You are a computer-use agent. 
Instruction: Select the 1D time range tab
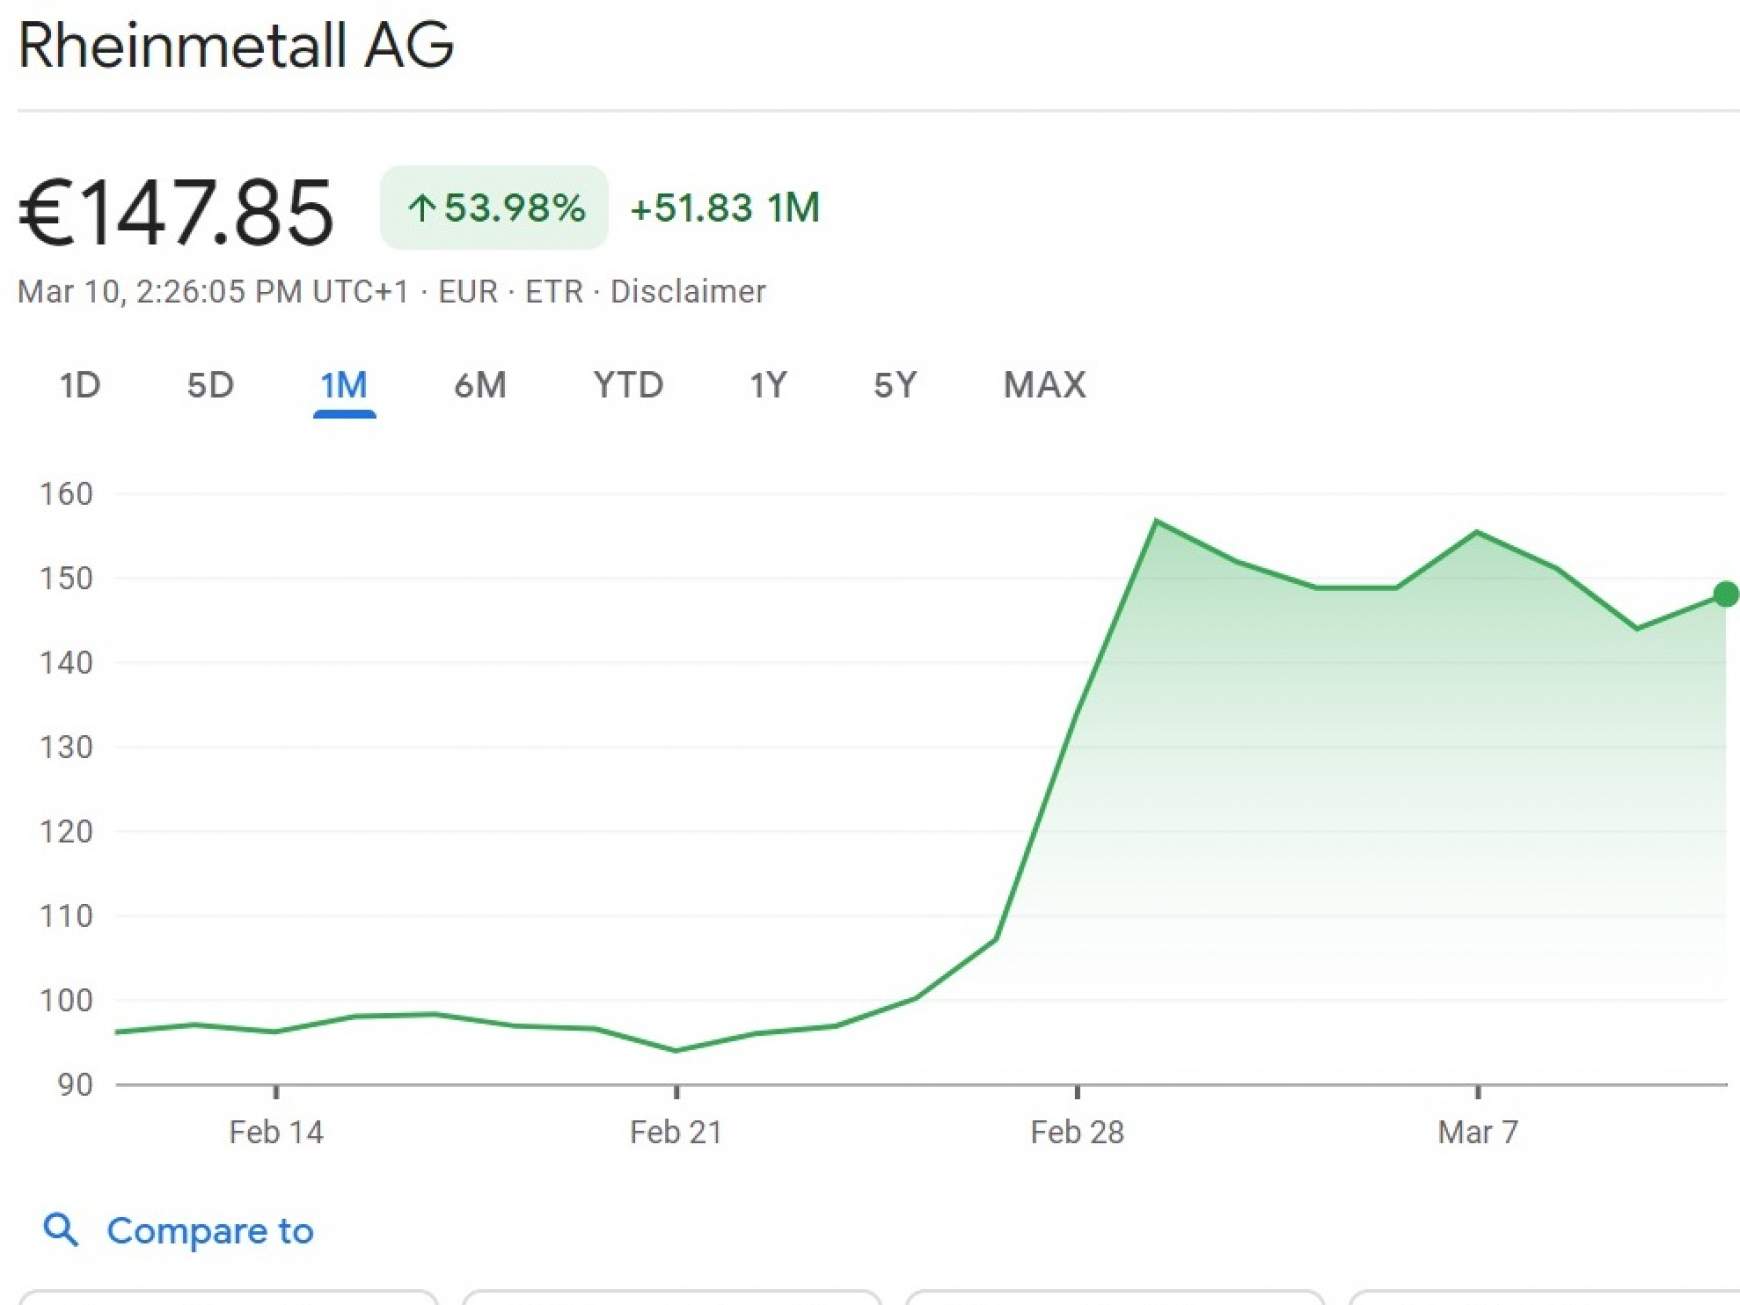80,385
